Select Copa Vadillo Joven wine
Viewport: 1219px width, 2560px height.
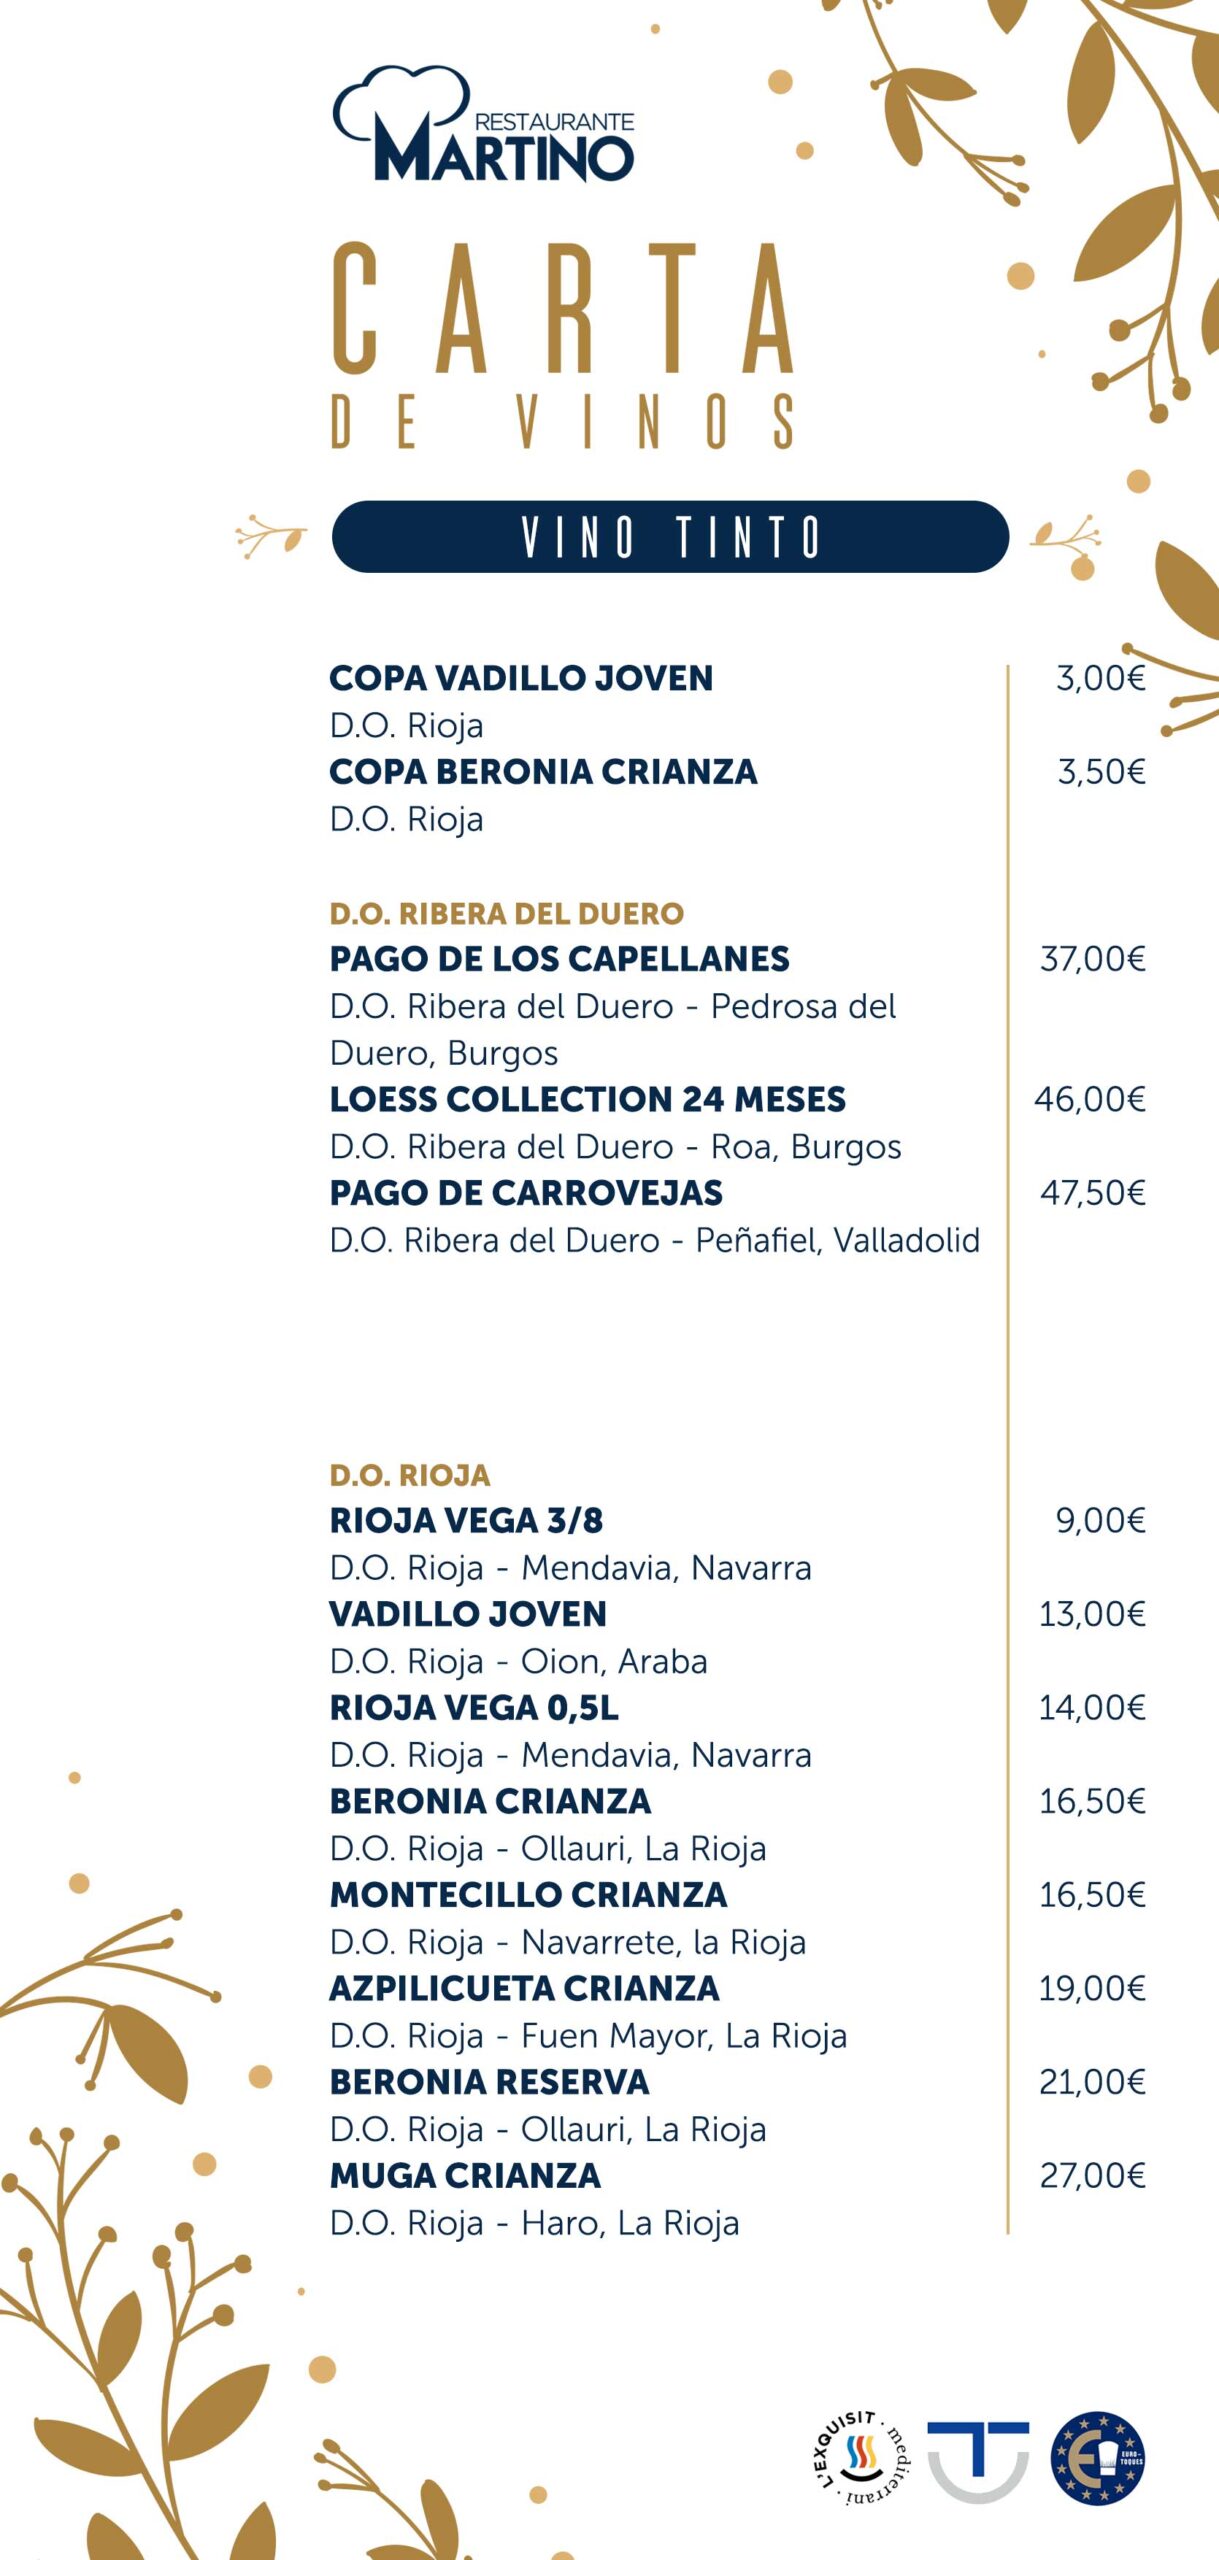click(521, 678)
